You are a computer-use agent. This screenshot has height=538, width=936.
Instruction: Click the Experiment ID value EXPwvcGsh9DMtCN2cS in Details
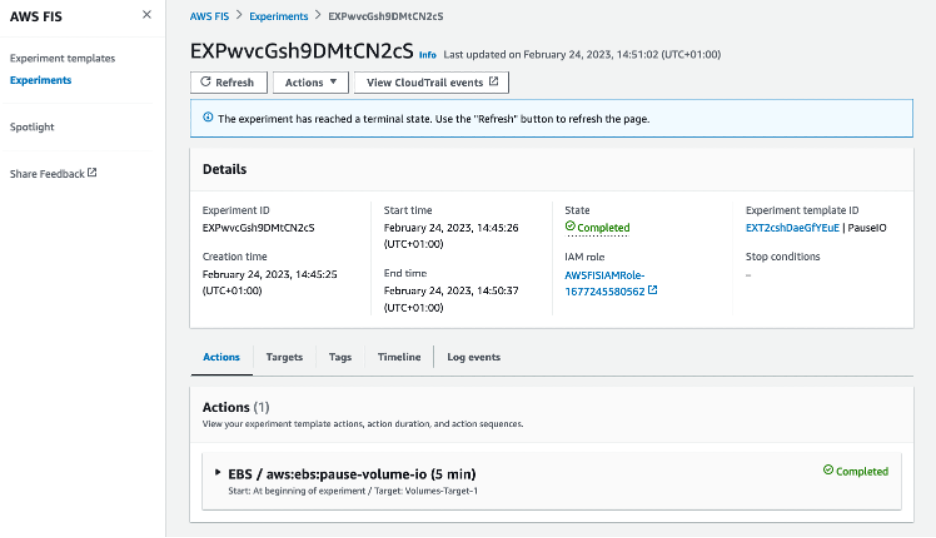[x=258, y=228]
